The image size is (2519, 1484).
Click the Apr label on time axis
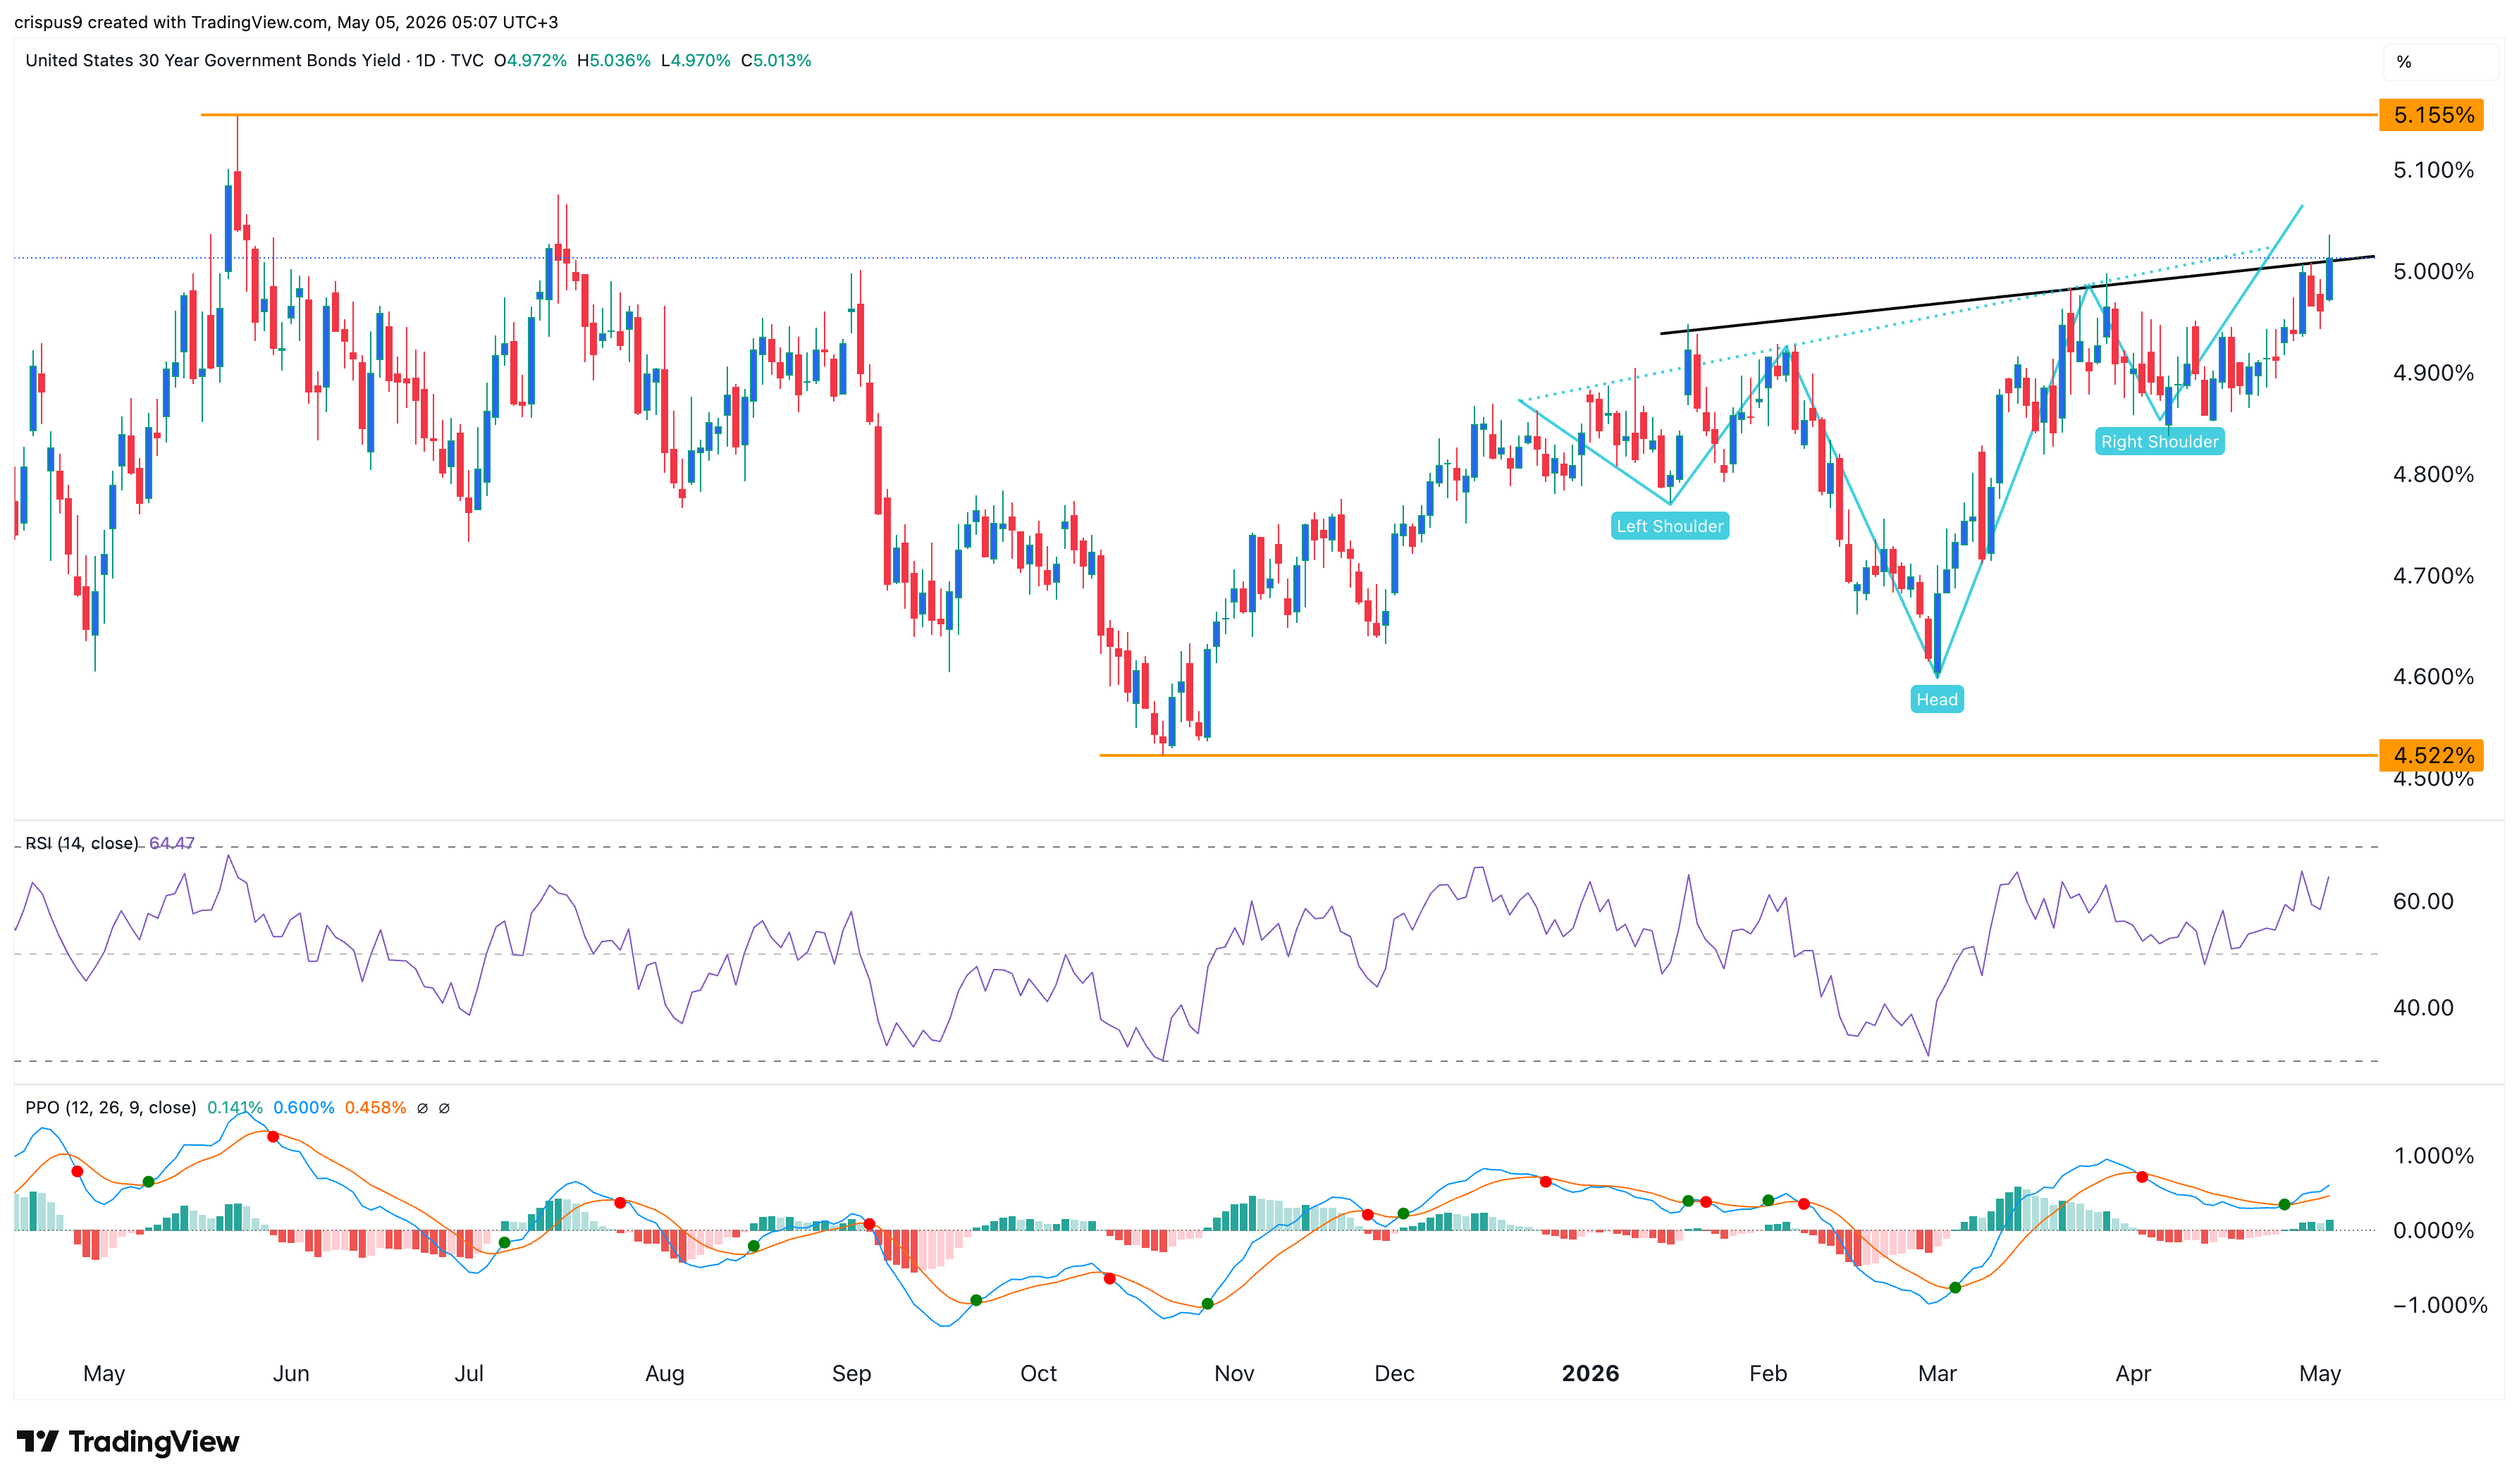click(2133, 1373)
